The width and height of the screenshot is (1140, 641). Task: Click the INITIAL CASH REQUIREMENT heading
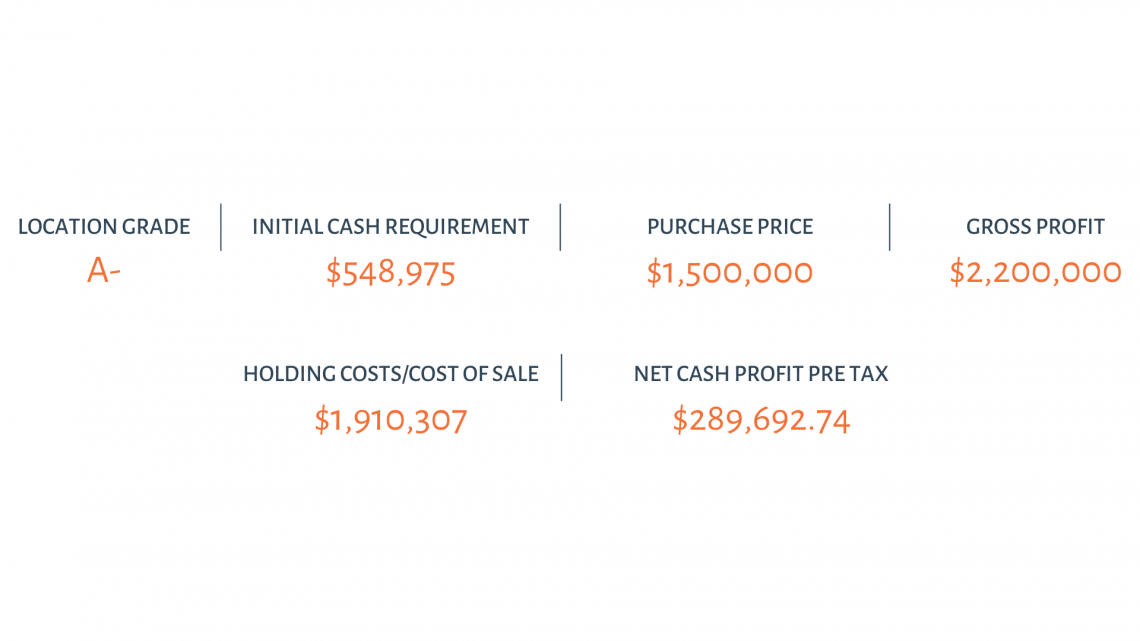point(390,227)
